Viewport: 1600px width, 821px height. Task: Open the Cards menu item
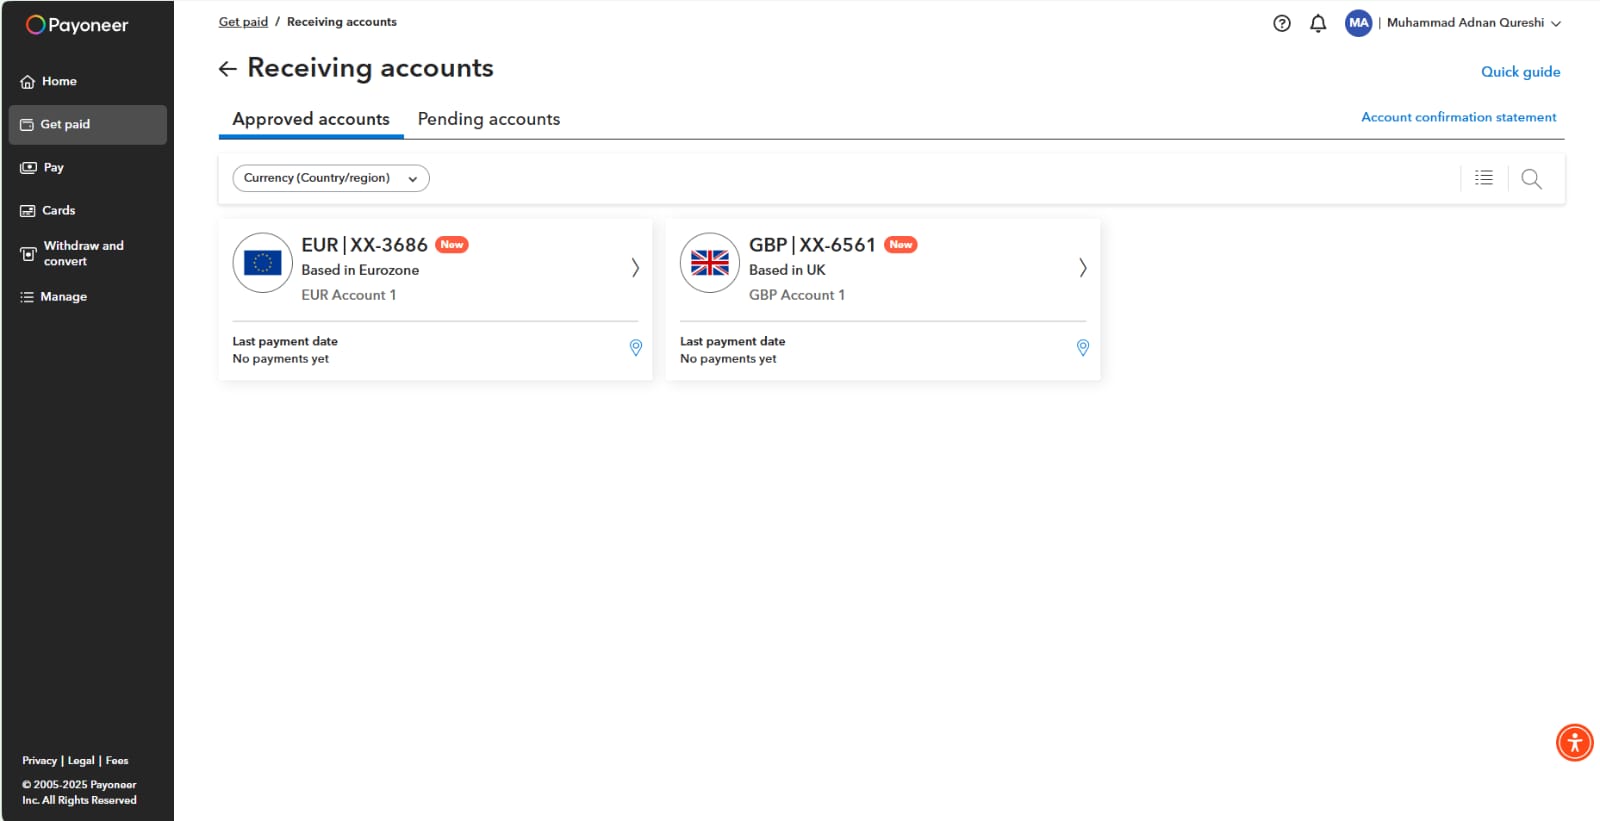click(x=58, y=210)
